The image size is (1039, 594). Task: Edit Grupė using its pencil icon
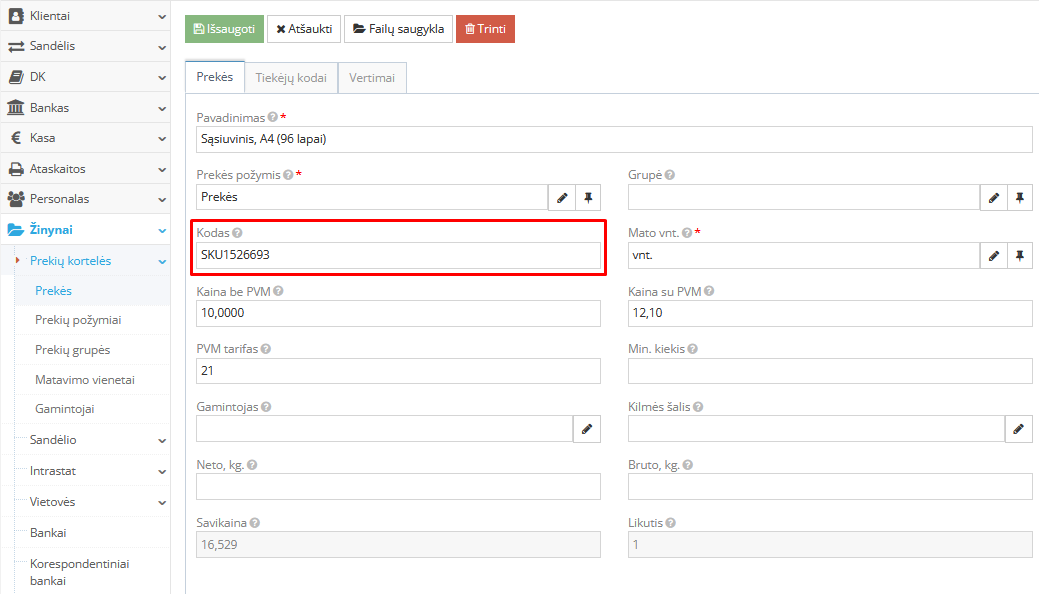(993, 198)
